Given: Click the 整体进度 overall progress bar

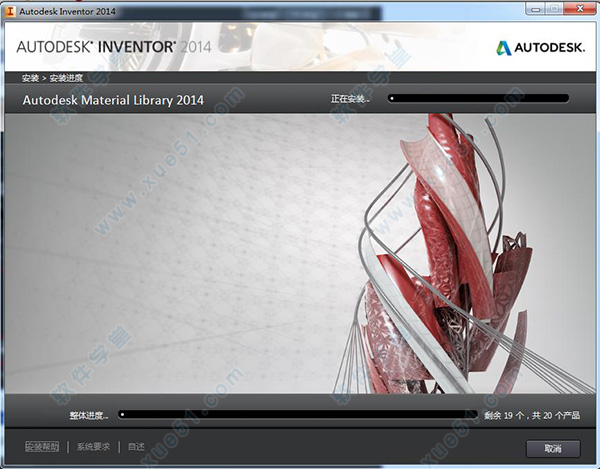Looking at the screenshot, I should (298, 415).
